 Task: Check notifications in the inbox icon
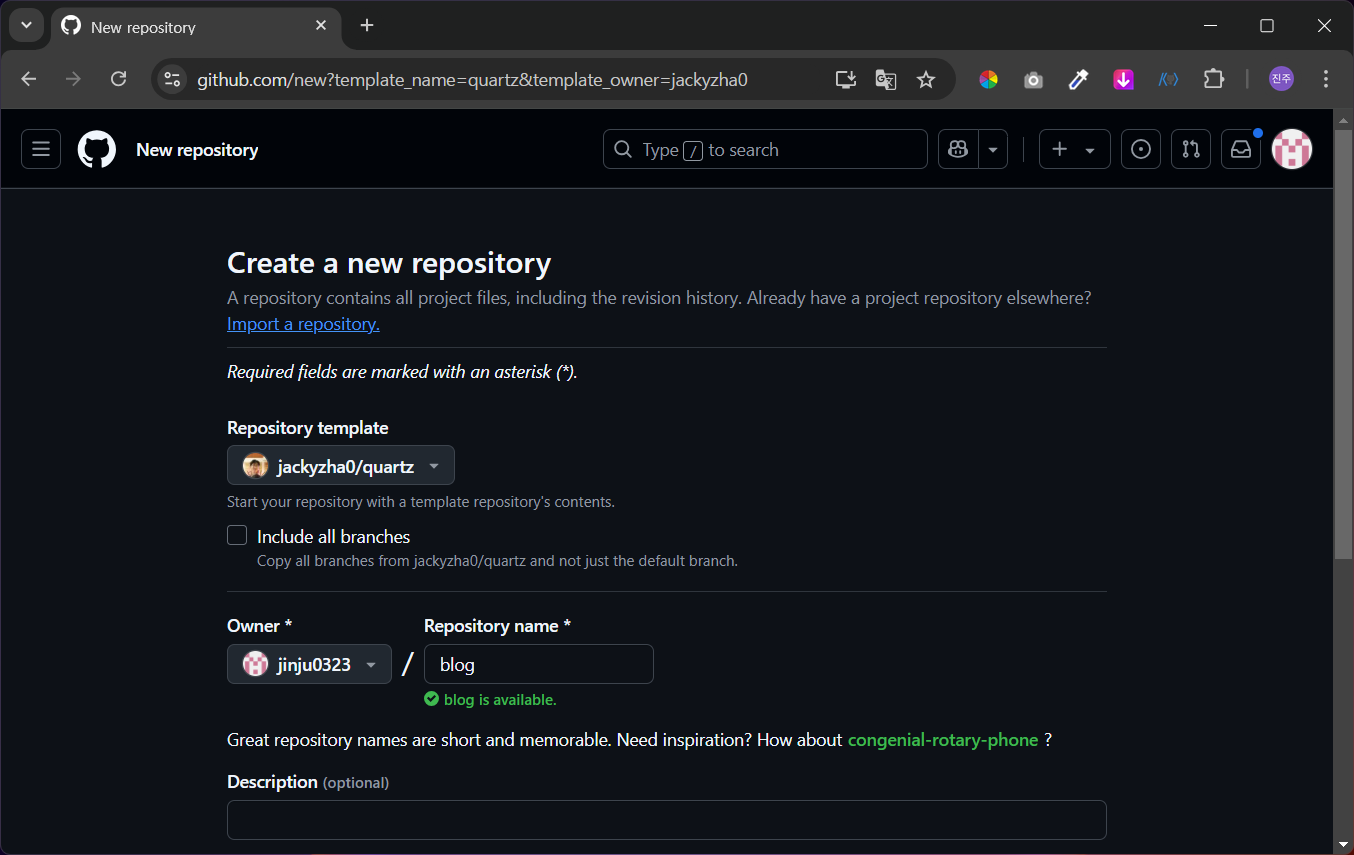tap(1240, 148)
